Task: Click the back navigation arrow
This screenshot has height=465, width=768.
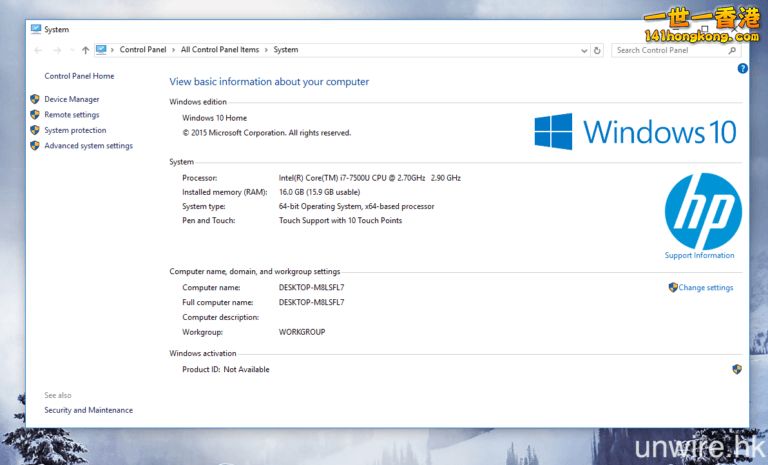Action: [x=38, y=50]
